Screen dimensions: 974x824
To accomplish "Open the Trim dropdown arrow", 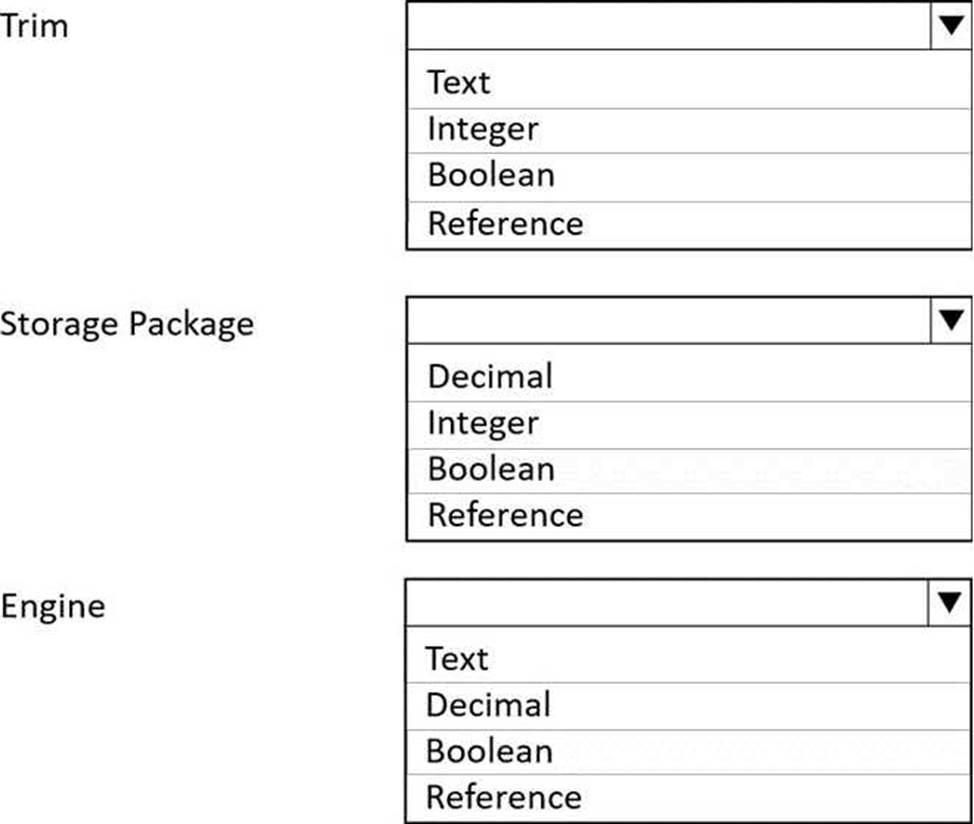I will [951, 25].
